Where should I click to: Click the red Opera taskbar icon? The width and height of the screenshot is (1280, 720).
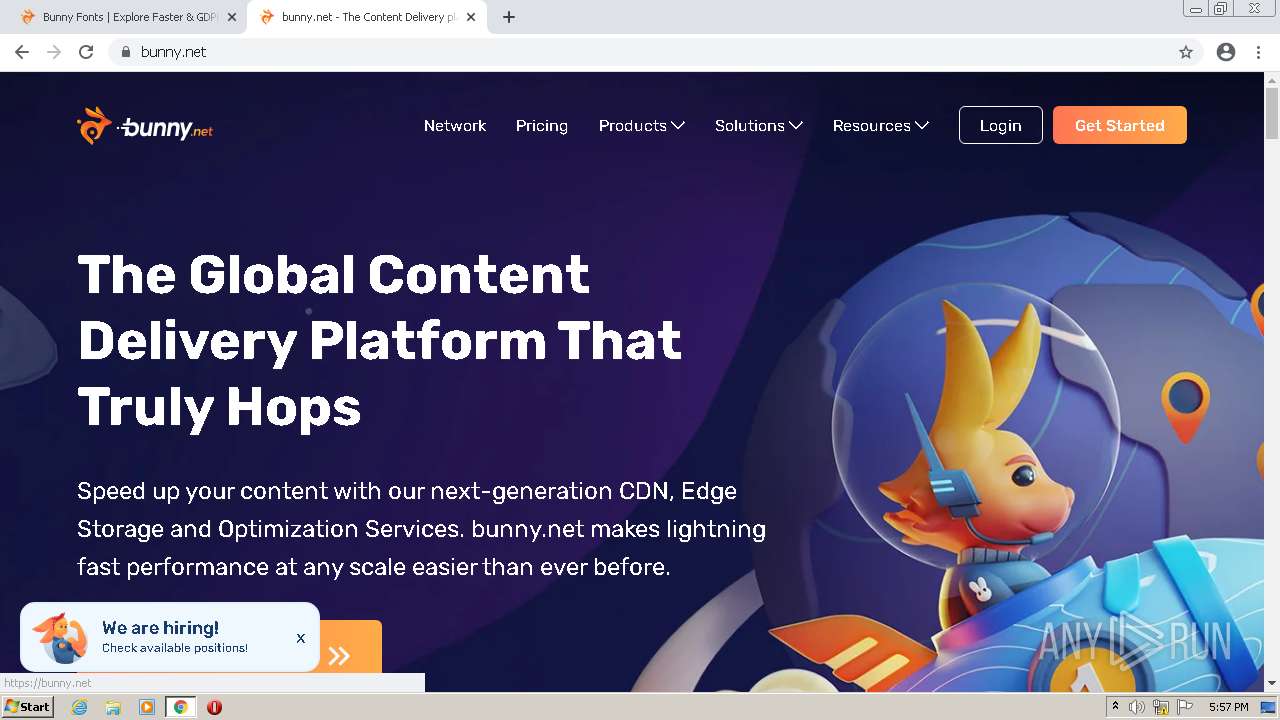214,707
